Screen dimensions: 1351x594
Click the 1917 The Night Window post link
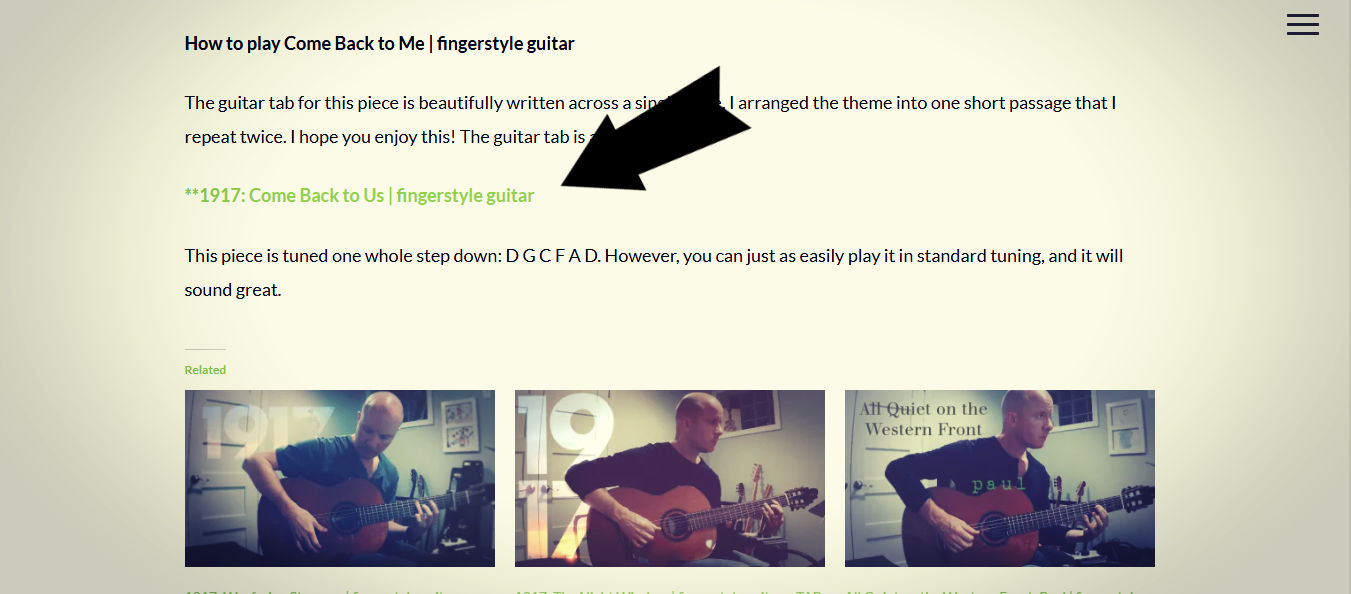click(x=670, y=591)
